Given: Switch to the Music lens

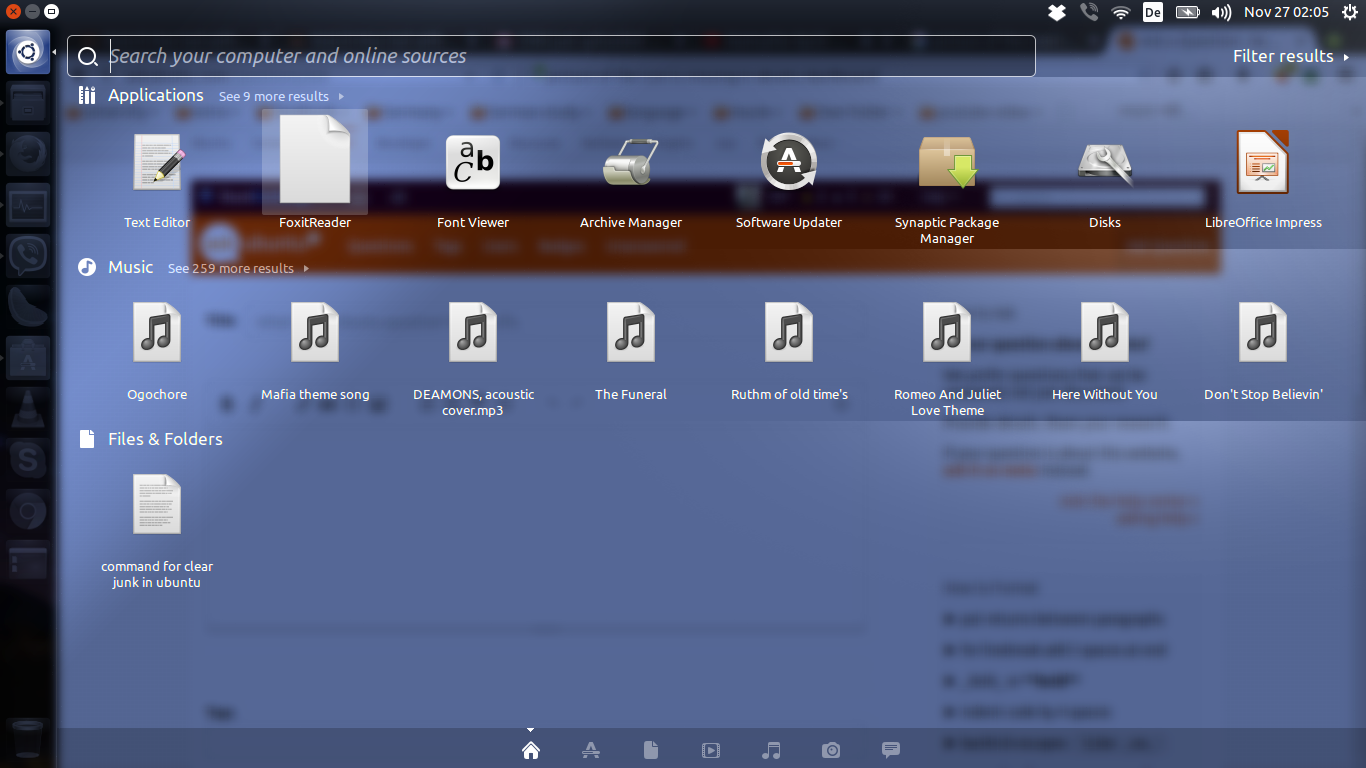Looking at the screenshot, I should pyautogui.click(x=771, y=749).
